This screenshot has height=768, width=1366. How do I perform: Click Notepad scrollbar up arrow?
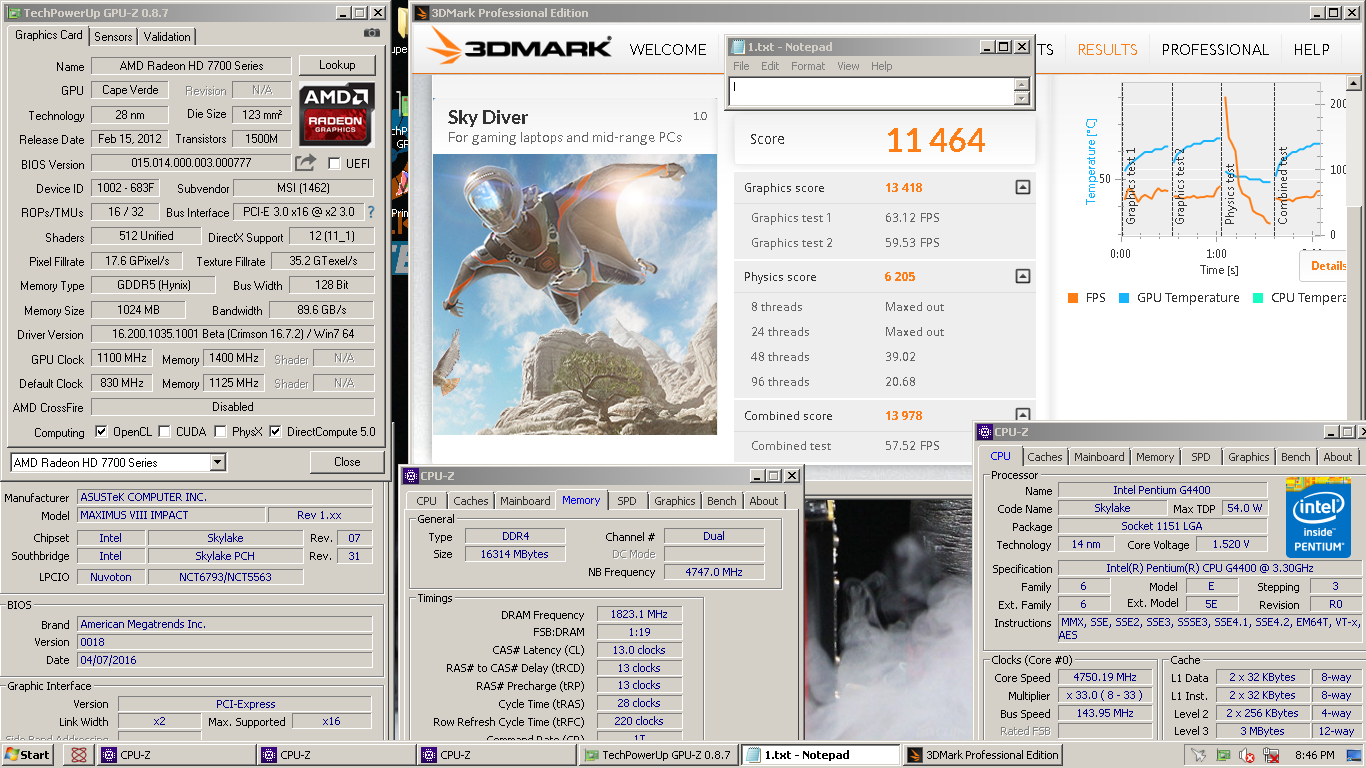(1021, 85)
